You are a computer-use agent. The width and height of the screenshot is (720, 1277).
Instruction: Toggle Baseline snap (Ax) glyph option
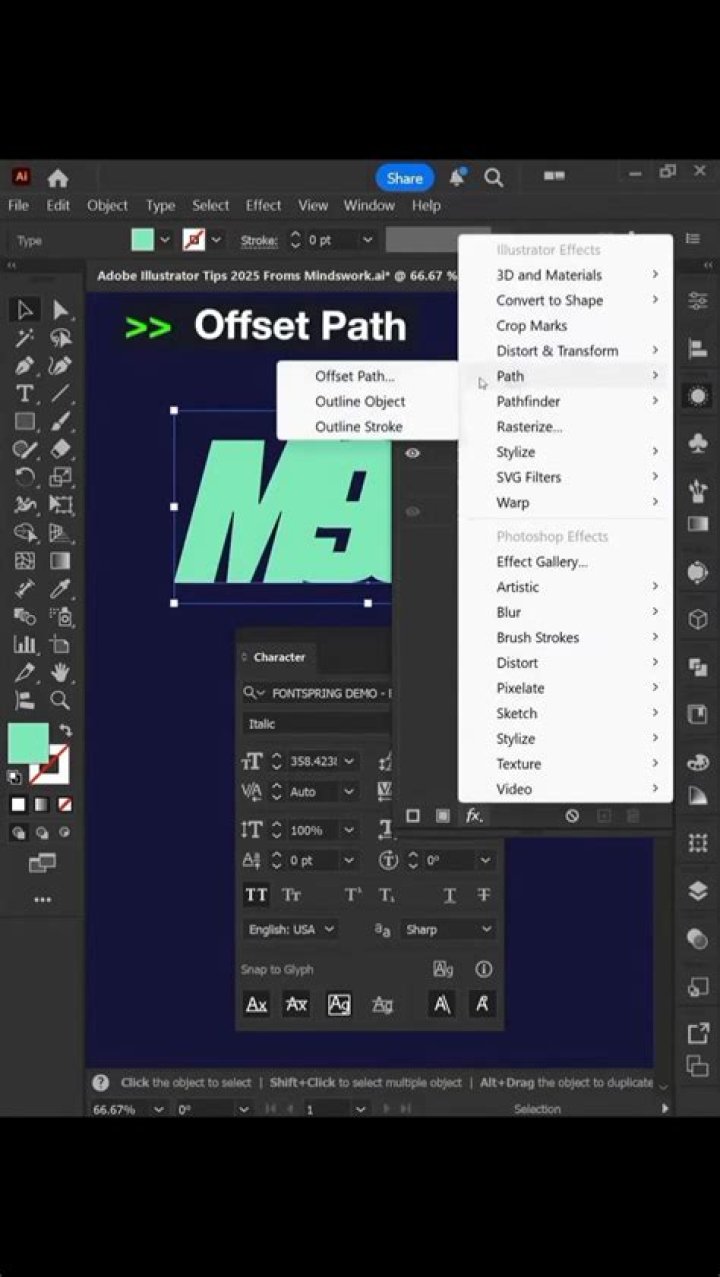click(257, 1004)
